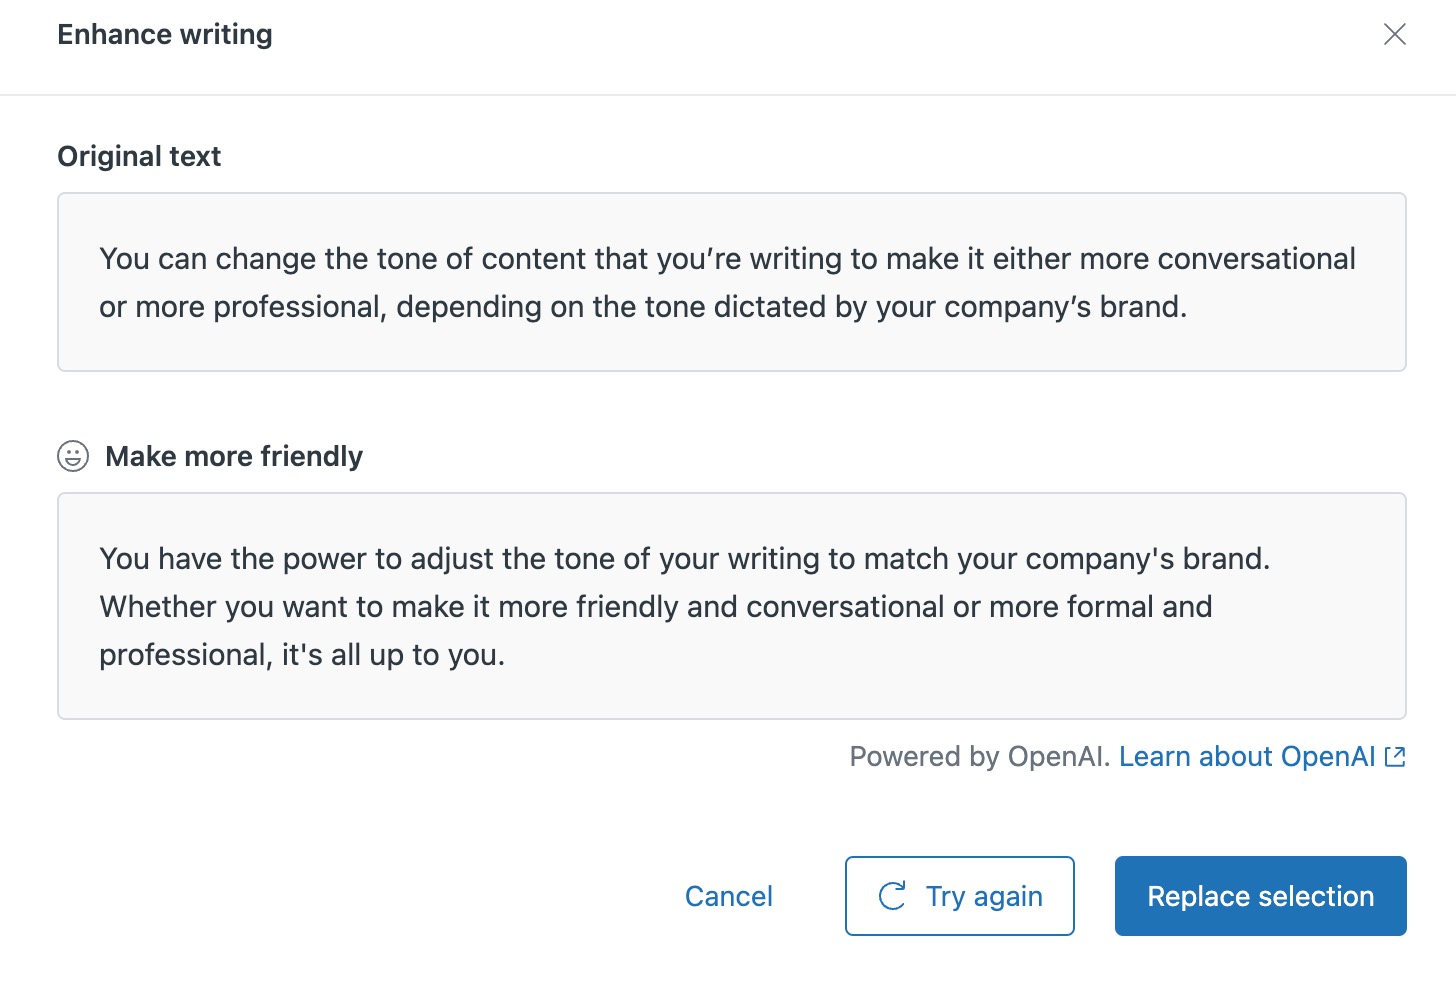Click the line starting 'You can change the tone'
This screenshot has width=1456, height=994.
(727, 259)
